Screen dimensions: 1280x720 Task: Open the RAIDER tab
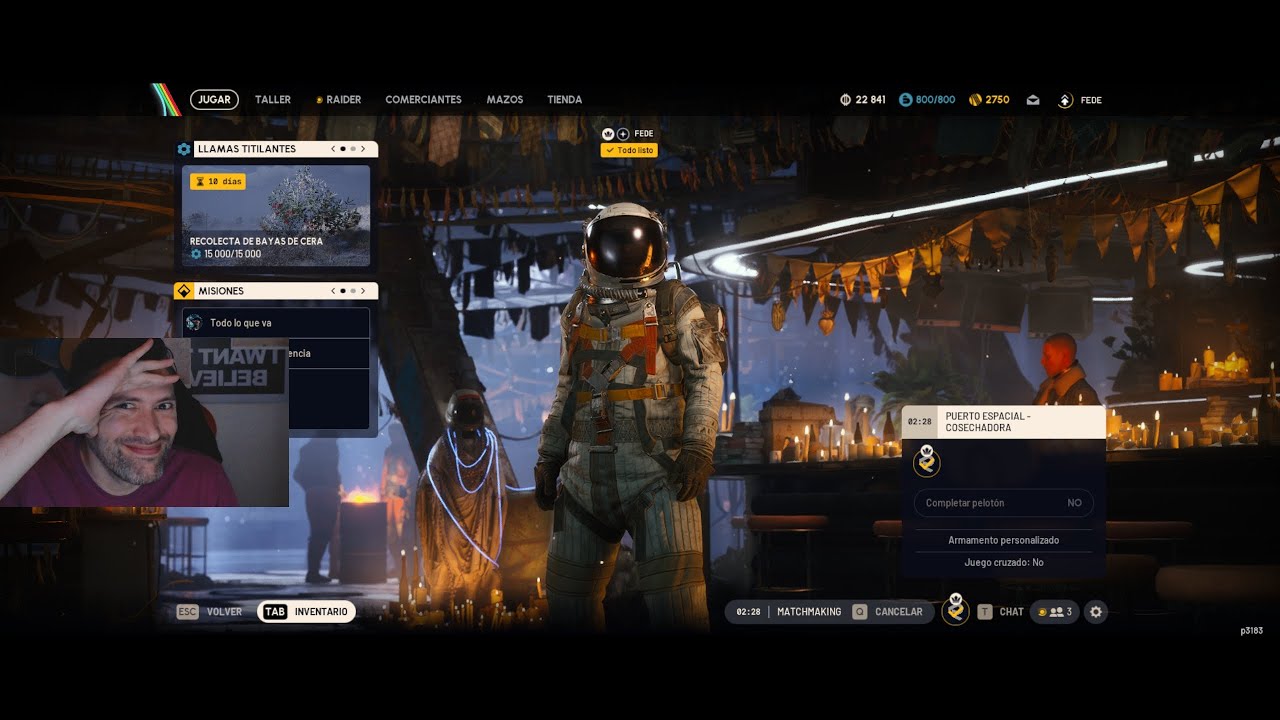[339, 99]
